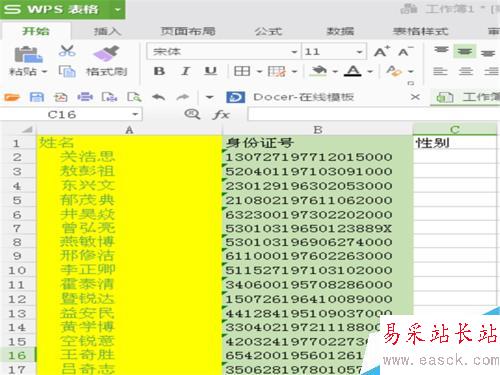The image size is (500, 375).
Task: Apply font color A
Action: click(353, 71)
